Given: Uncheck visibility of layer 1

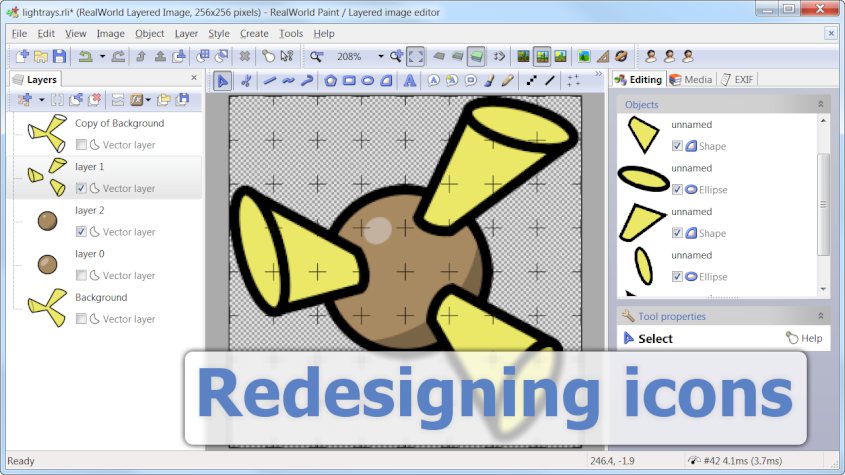Looking at the screenshot, I should pyautogui.click(x=81, y=188).
